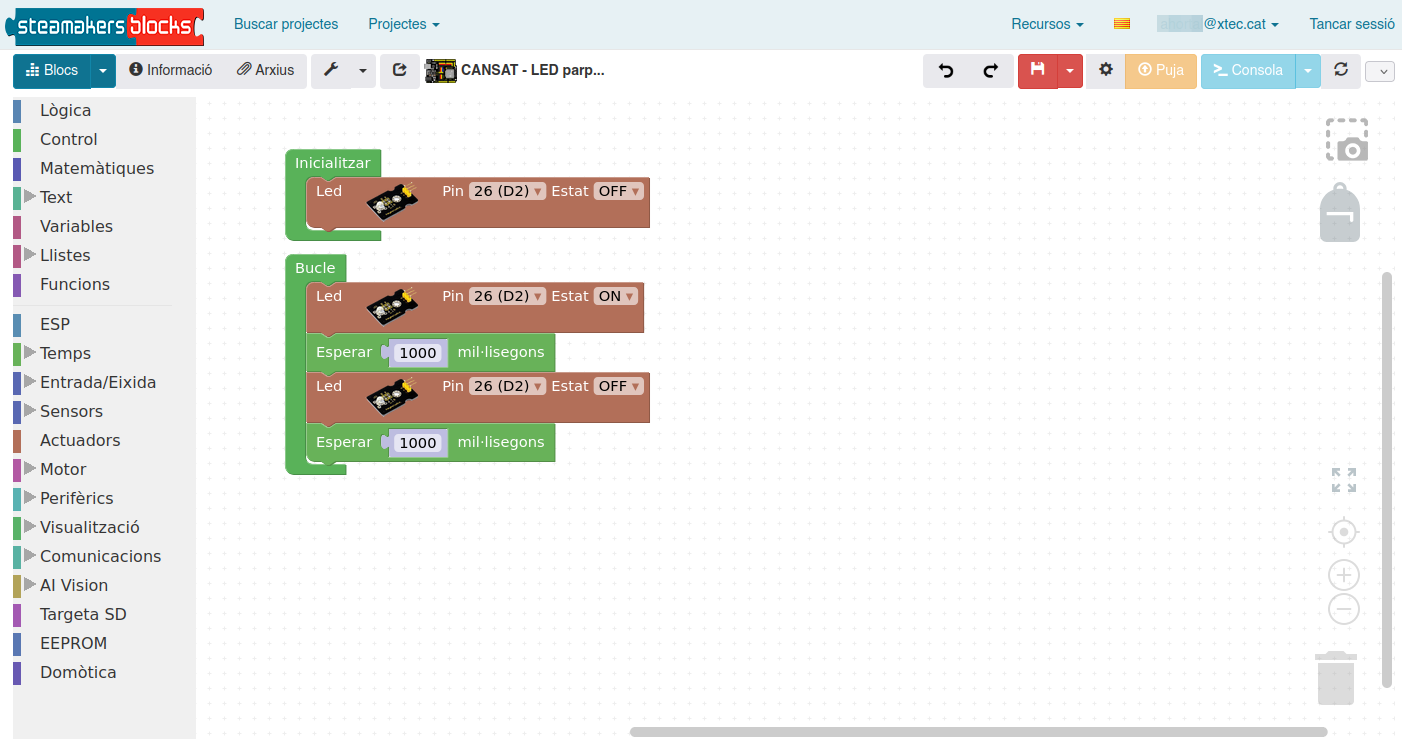Open settings gear in toolbar

point(1105,71)
